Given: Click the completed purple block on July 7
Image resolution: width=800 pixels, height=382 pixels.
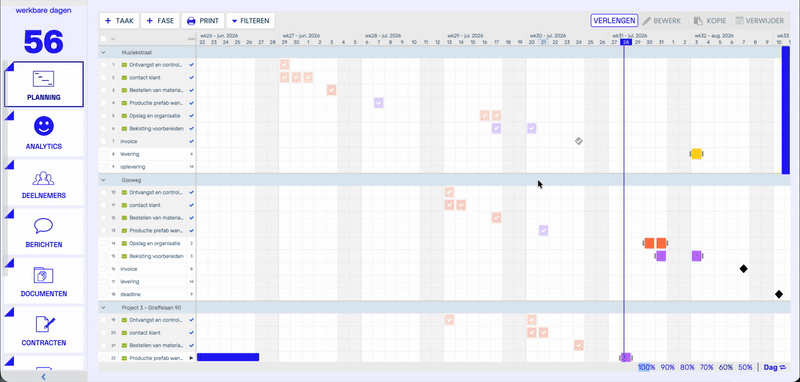Looking at the screenshot, I should point(379,103).
